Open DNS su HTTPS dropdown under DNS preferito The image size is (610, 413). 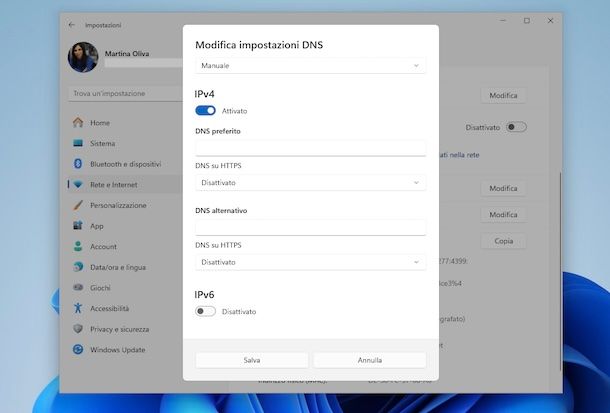[x=310, y=182]
